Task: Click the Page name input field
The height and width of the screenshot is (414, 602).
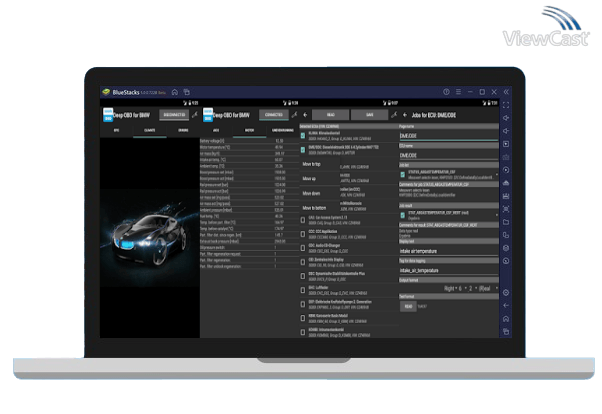Action: click(x=448, y=136)
